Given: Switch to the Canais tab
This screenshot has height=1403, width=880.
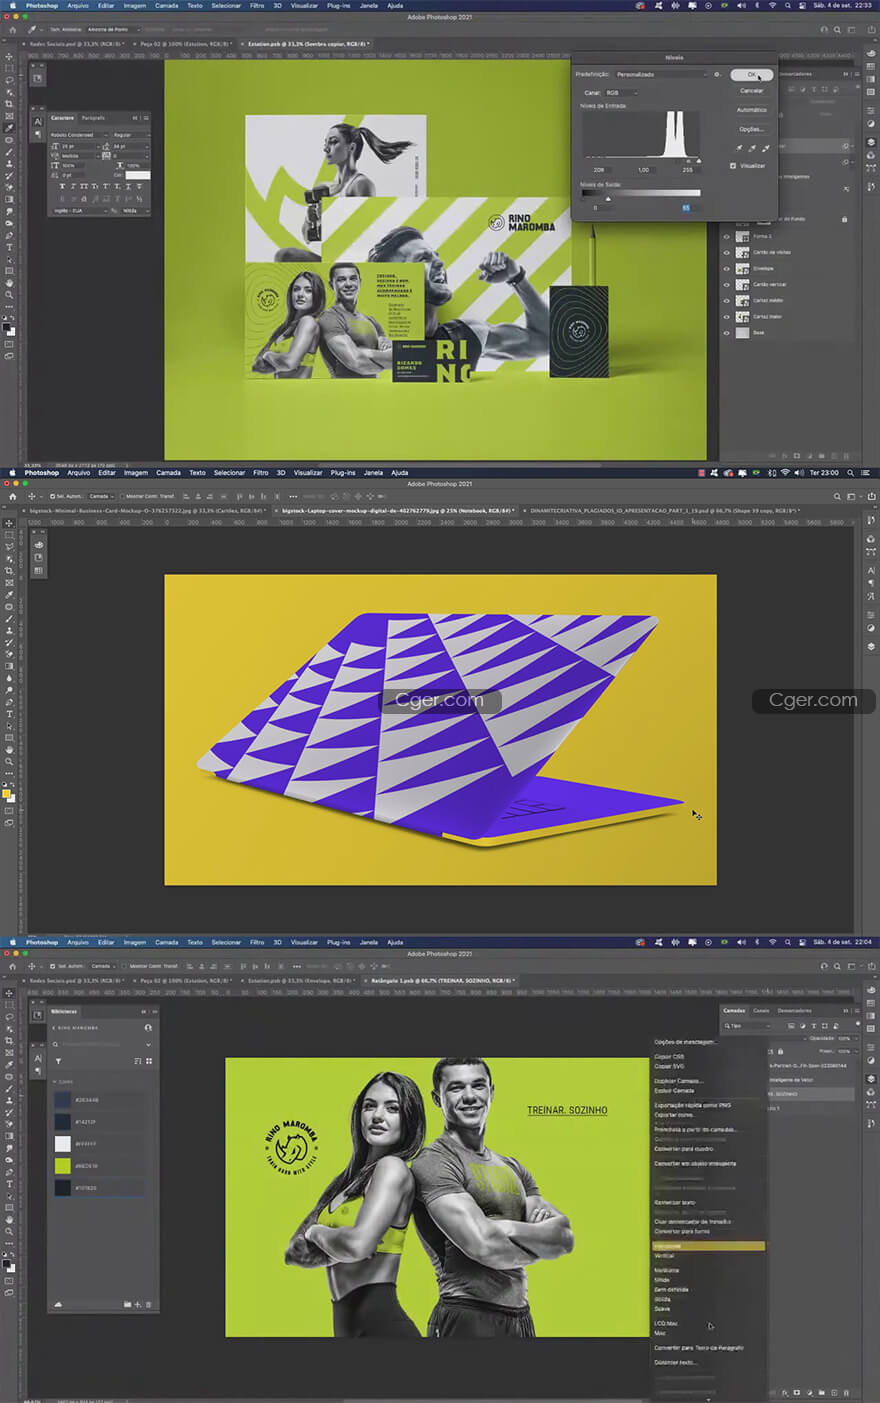Looking at the screenshot, I should (761, 1011).
